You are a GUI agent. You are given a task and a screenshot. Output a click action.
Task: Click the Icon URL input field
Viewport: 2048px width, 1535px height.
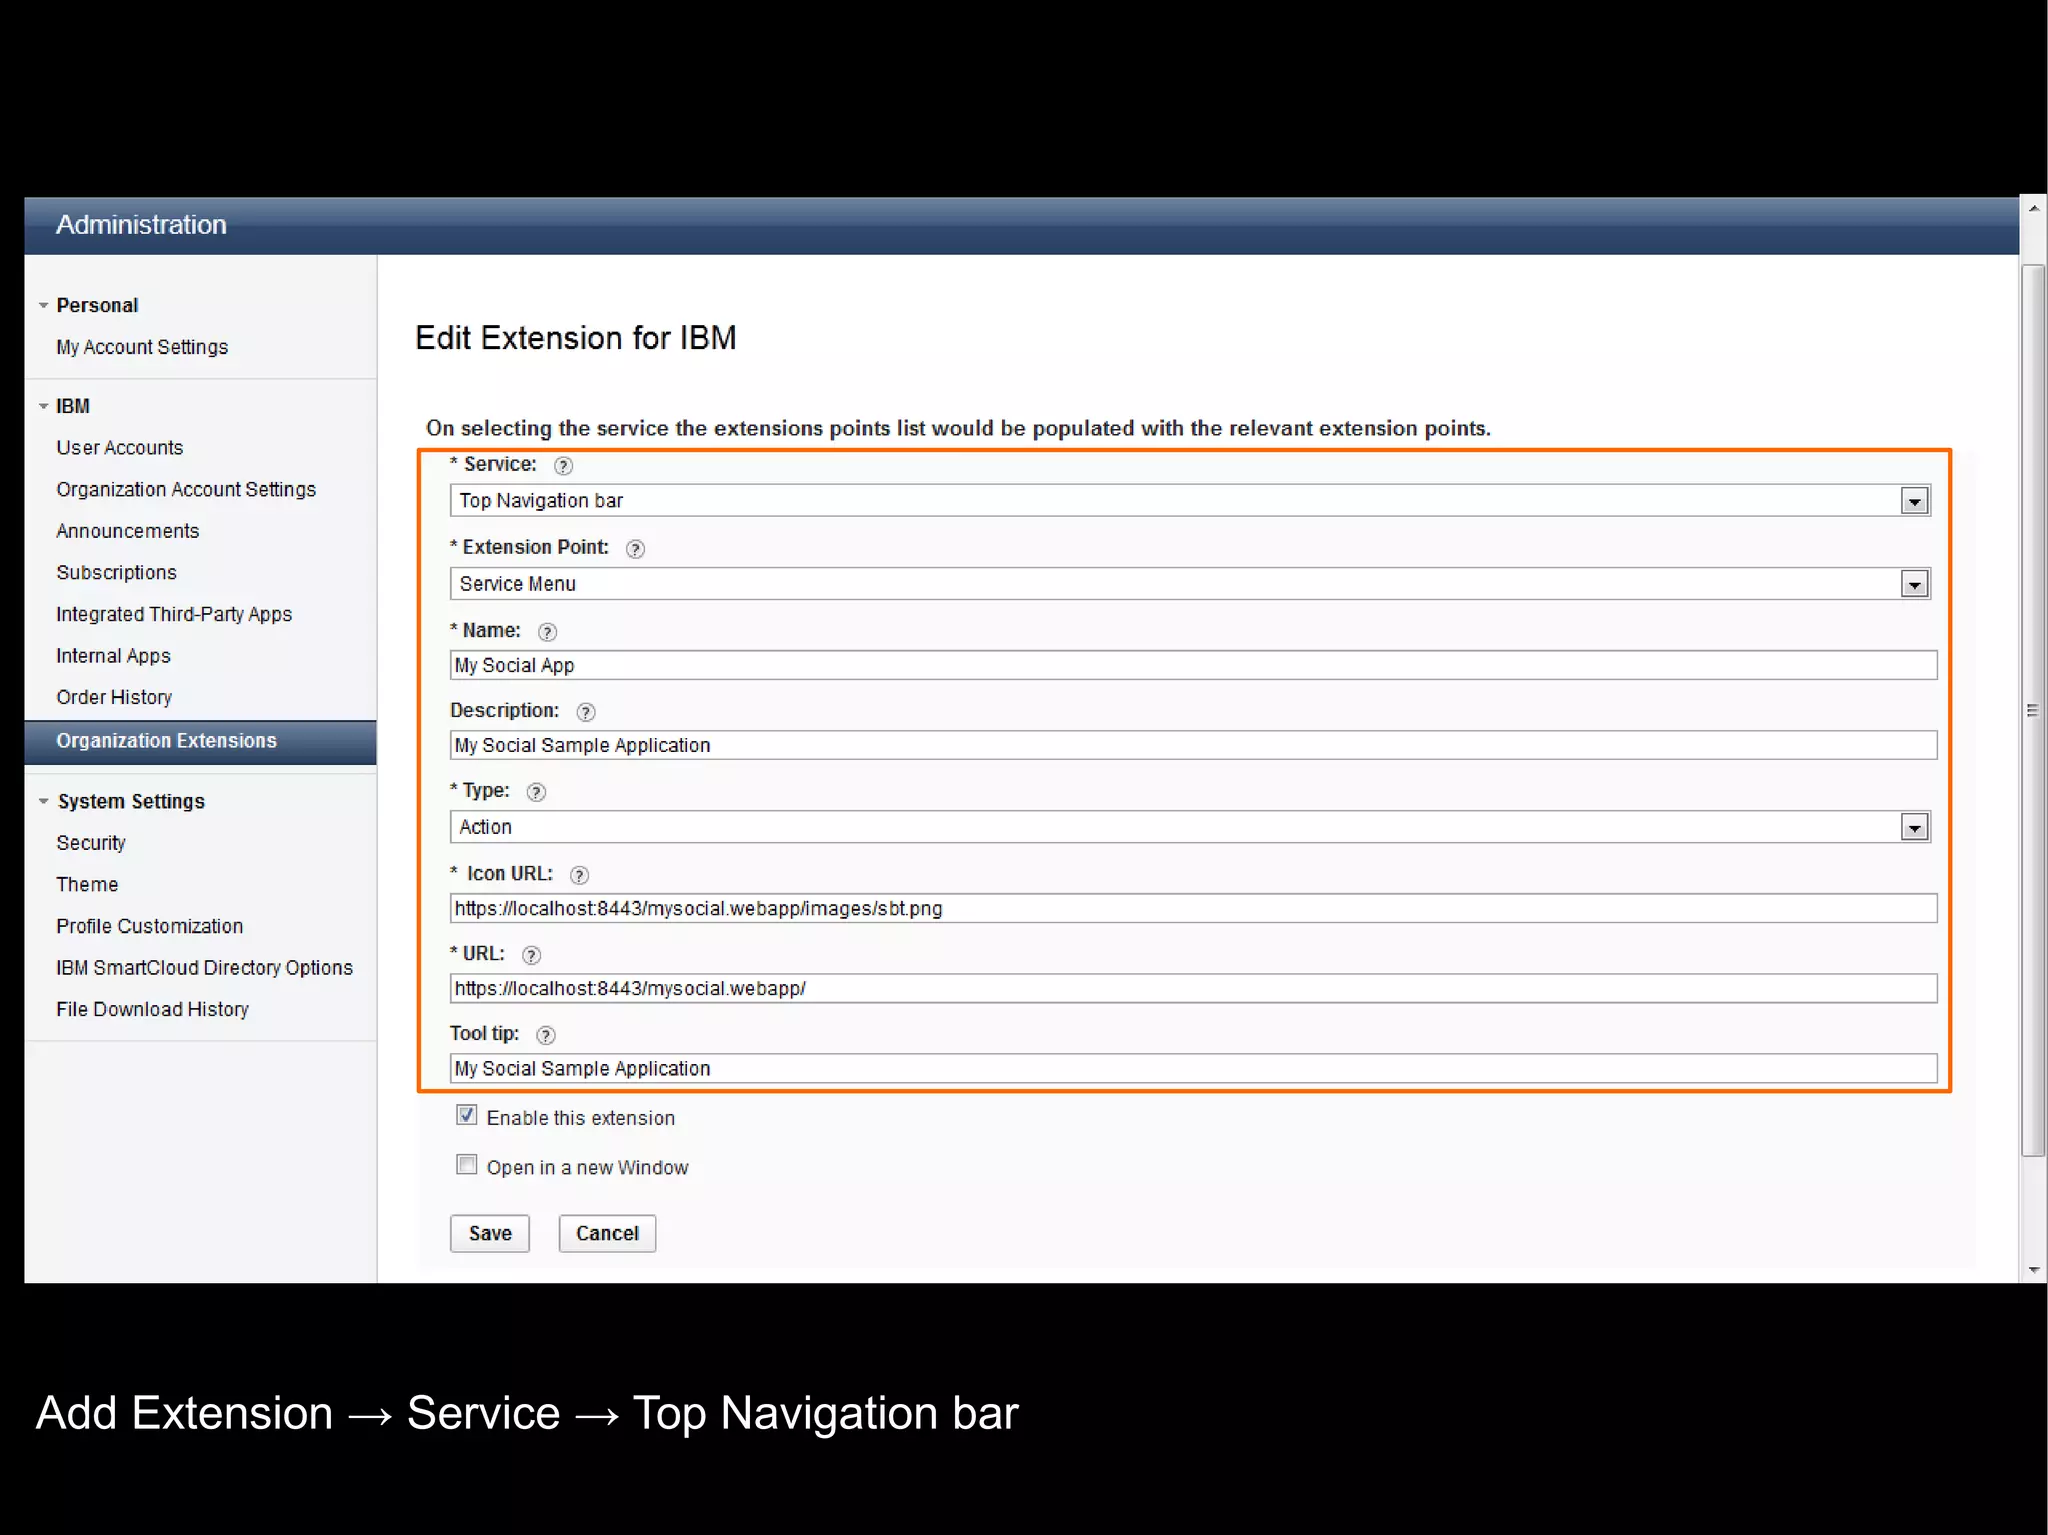(1193, 908)
